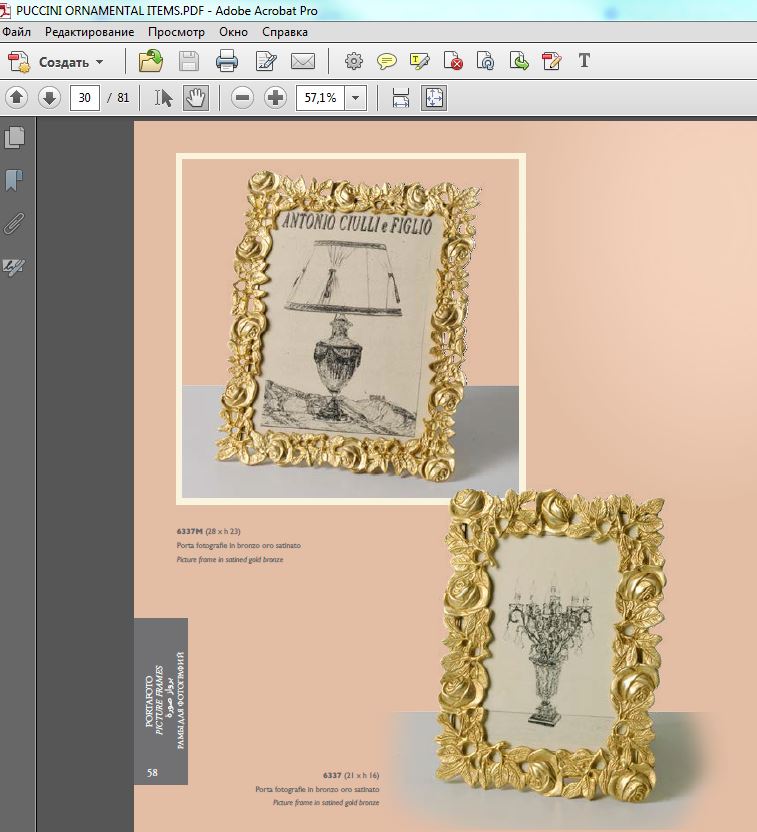Viewport: 757px width, 832px height.
Task: Zoom in with the plus button
Action: click(275, 98)
